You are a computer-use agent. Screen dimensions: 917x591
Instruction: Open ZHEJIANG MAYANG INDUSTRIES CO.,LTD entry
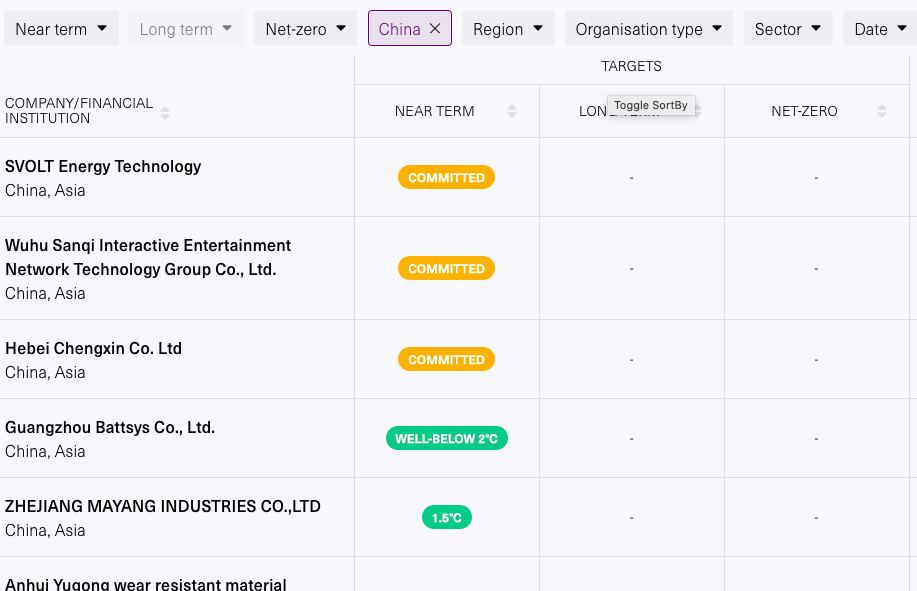(x=163, y=506)
